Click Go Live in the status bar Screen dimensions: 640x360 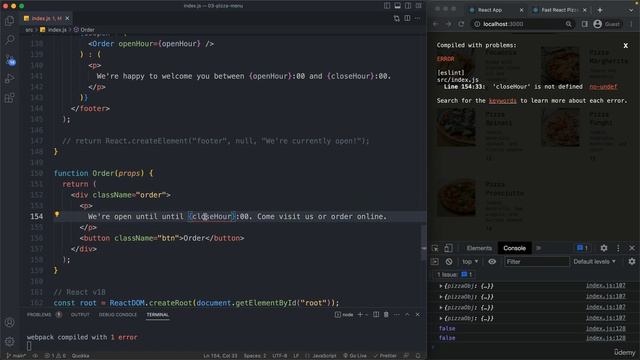(355, 356)
